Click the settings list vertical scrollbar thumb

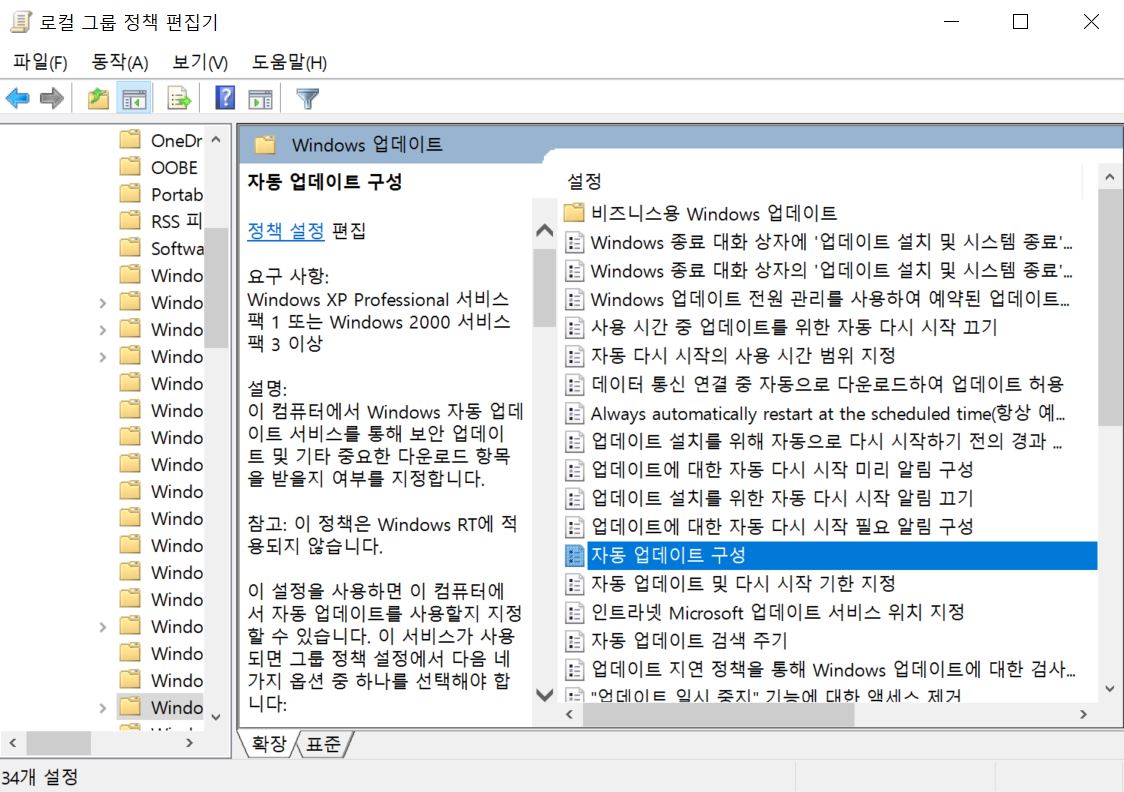tap(1110, 307)
